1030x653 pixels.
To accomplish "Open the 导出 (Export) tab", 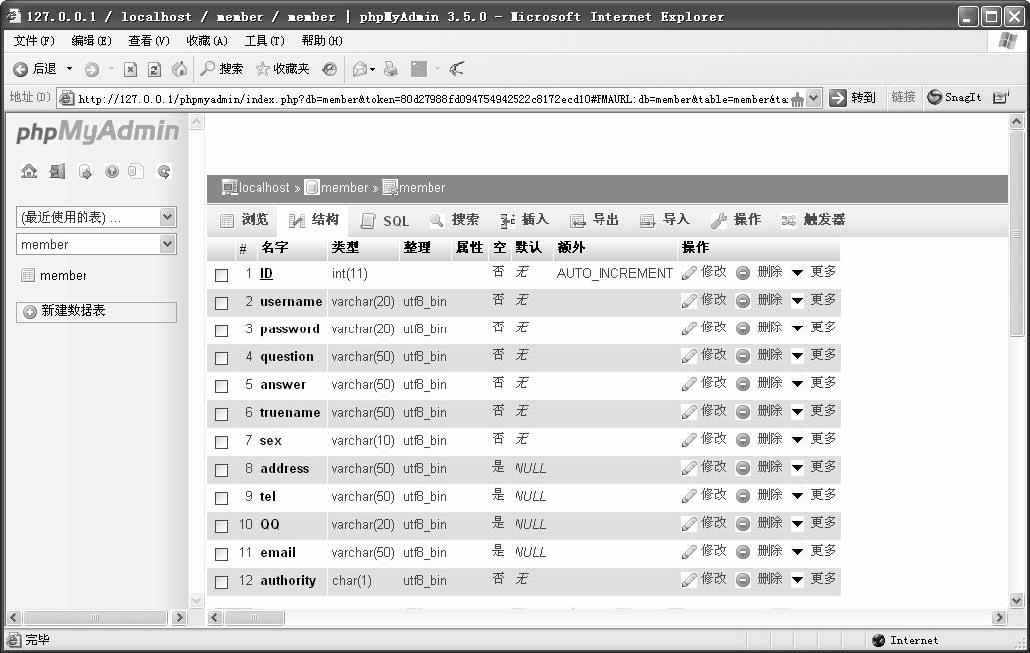I will coord(594,220).
